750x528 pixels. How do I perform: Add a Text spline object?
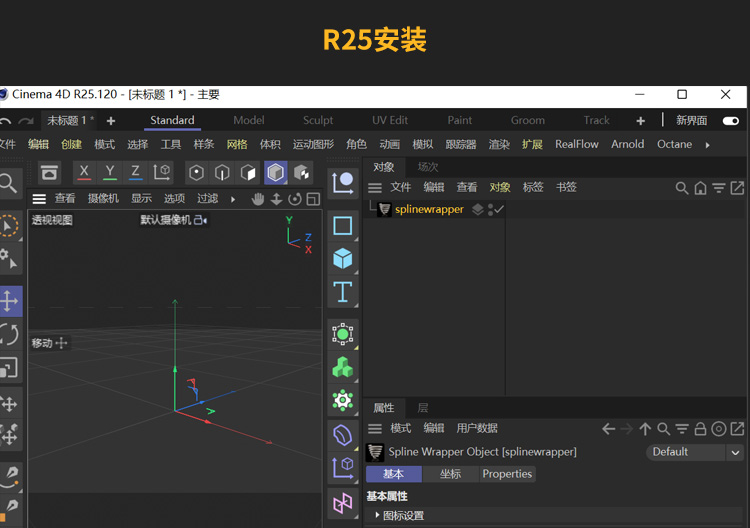pyautogui.click(x=343, y=292)
